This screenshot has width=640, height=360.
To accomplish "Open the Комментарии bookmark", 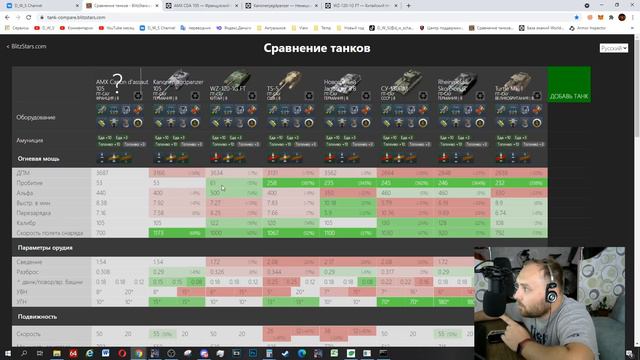I will (x=76, y=28).
